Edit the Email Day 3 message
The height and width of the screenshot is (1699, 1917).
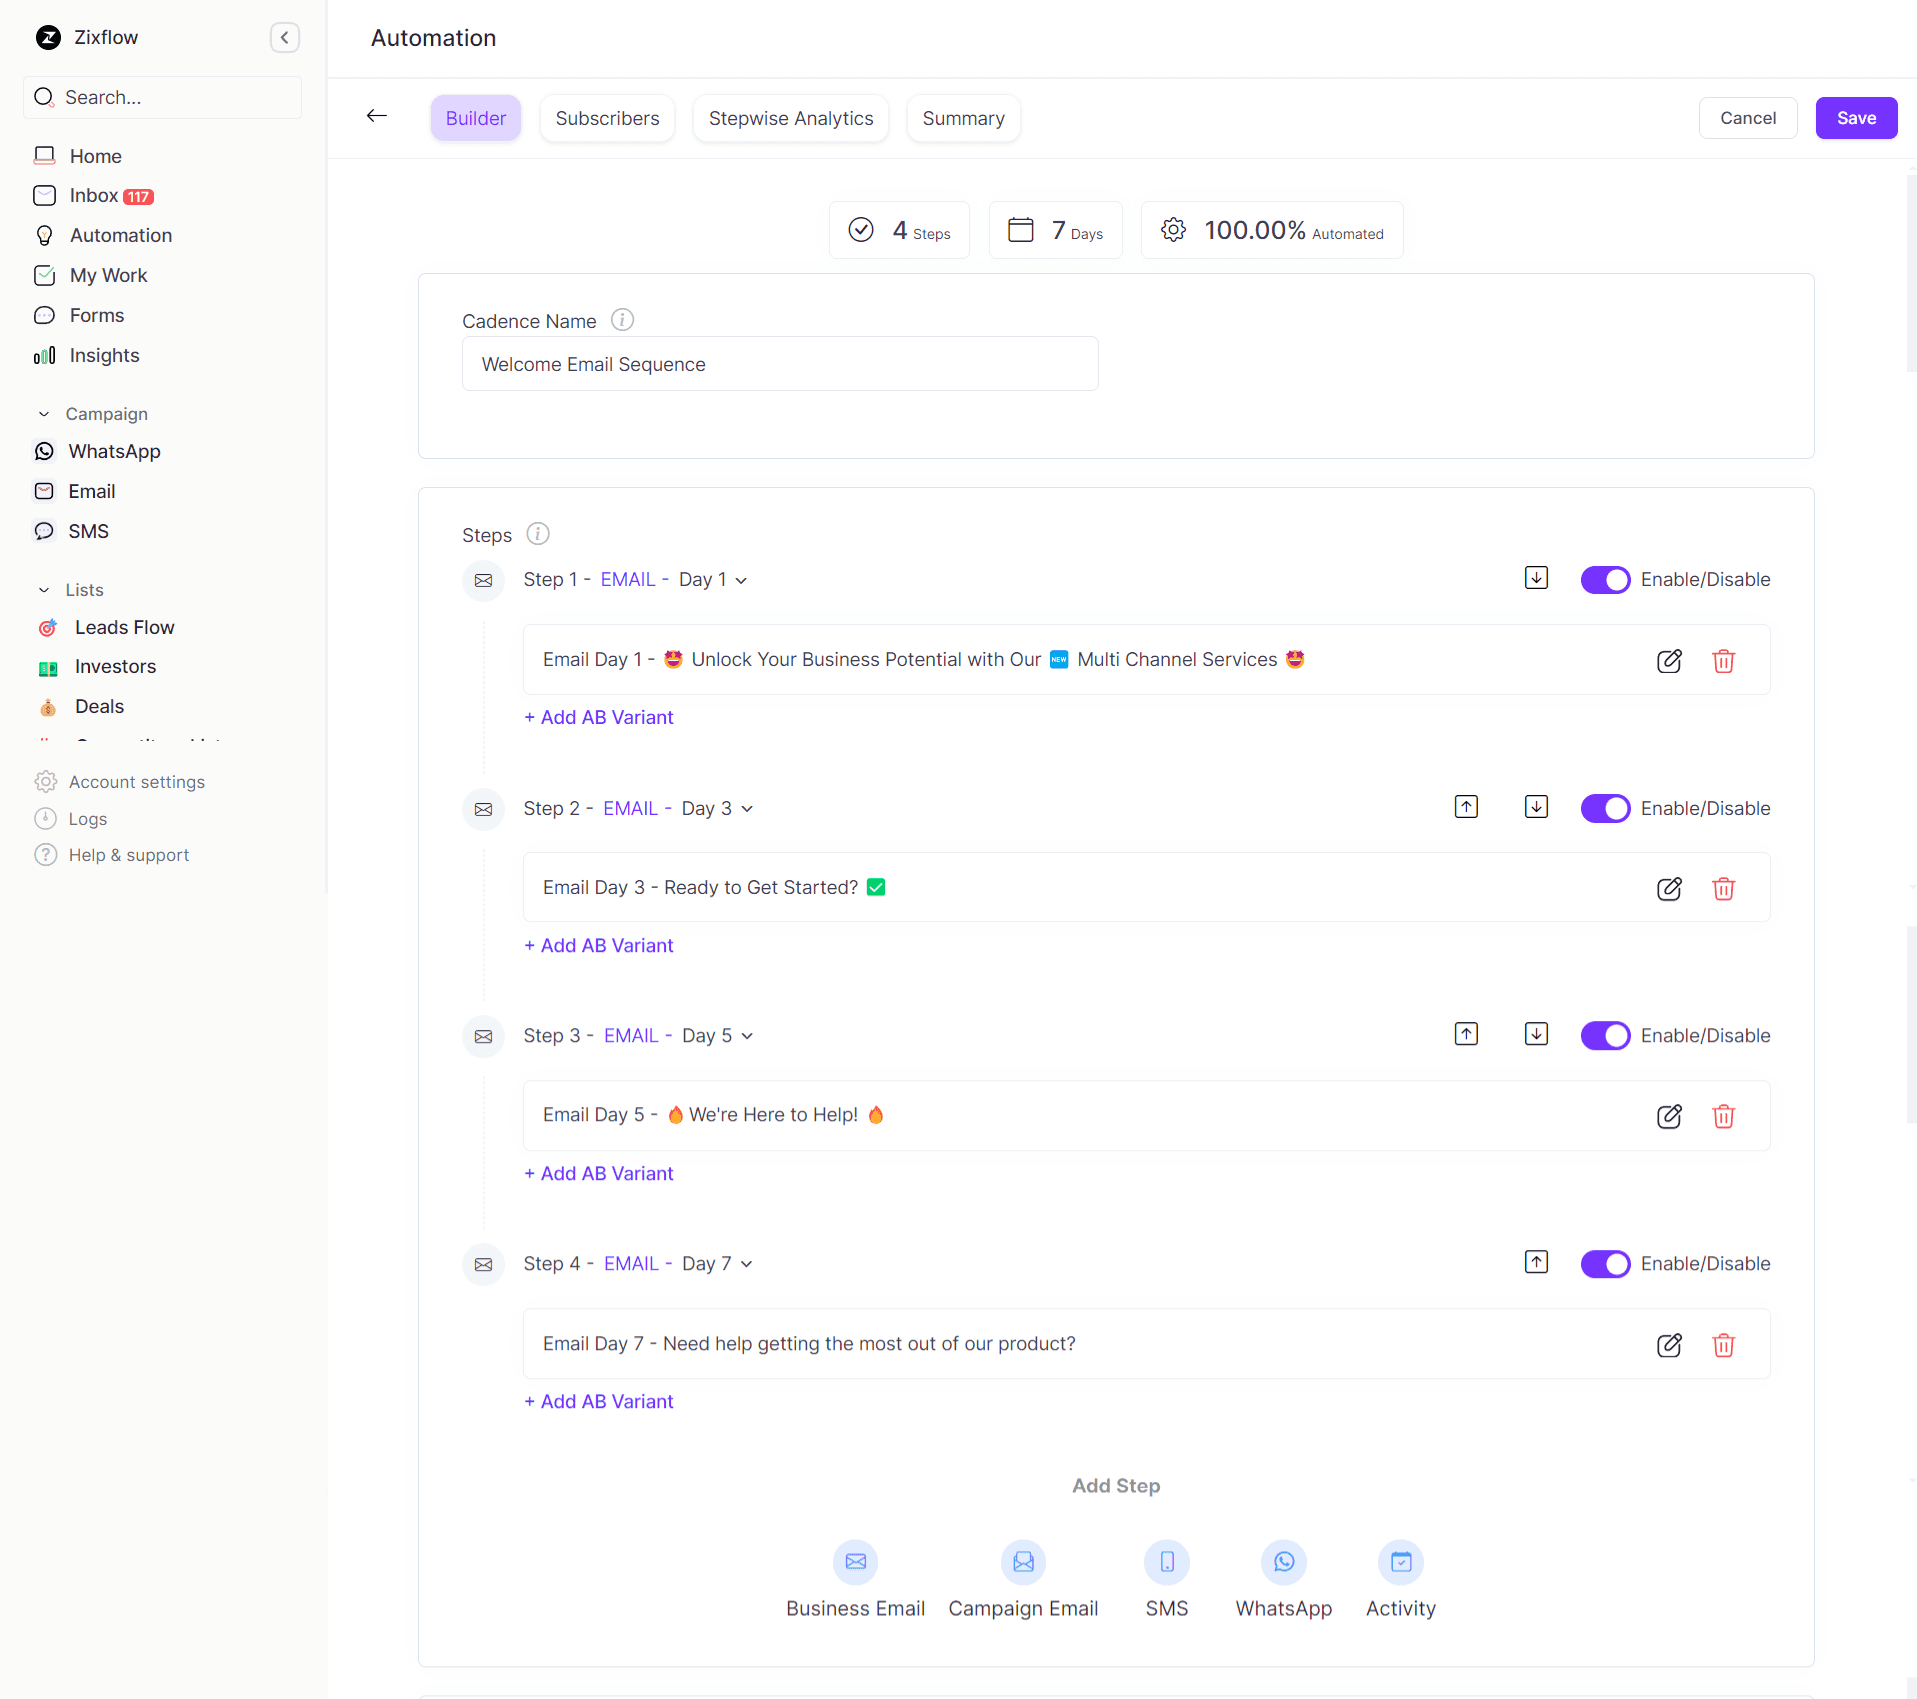(1669, 889)
